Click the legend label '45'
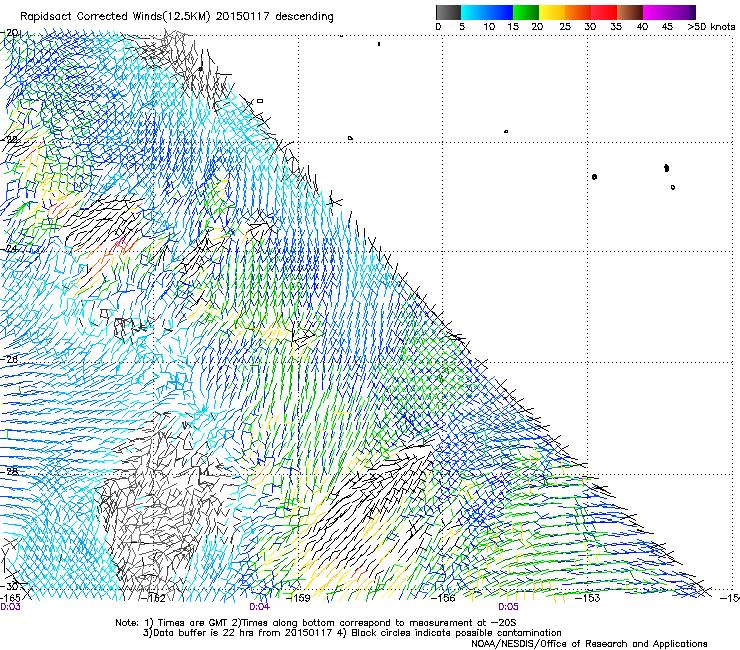The height and width of the screenshot is (650, 740). point(667,27)
